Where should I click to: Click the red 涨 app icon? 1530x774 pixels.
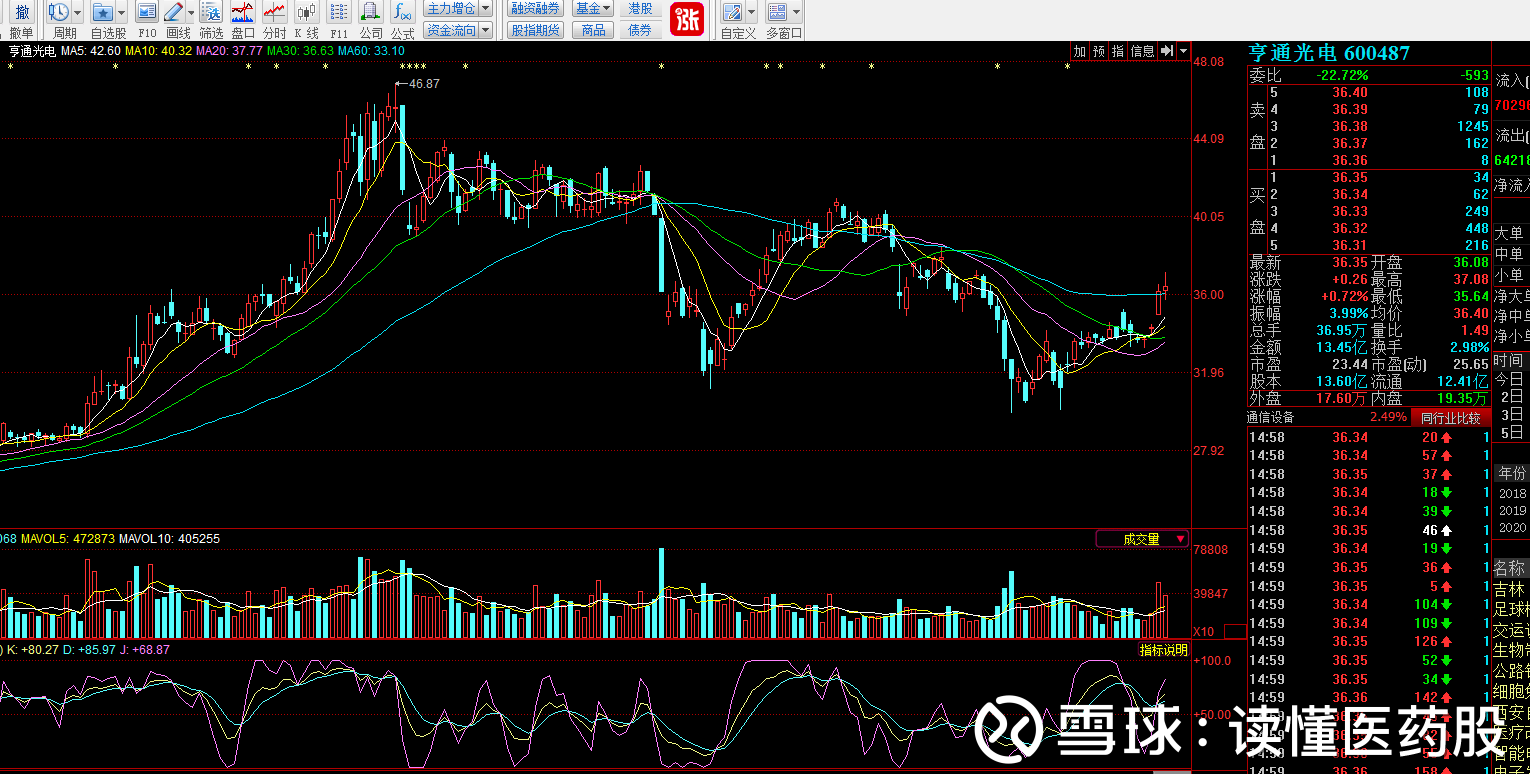[687, 19]
